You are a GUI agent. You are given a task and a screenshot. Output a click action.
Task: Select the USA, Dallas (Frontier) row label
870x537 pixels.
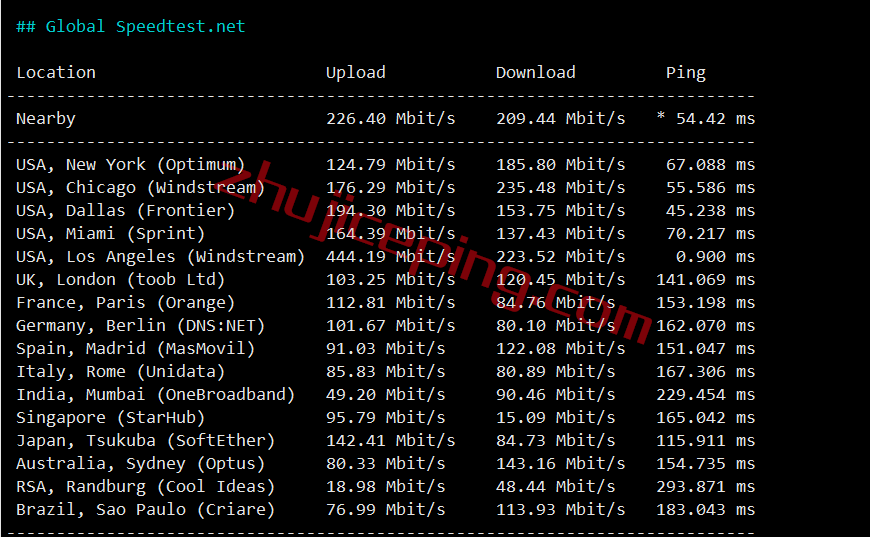125,210
